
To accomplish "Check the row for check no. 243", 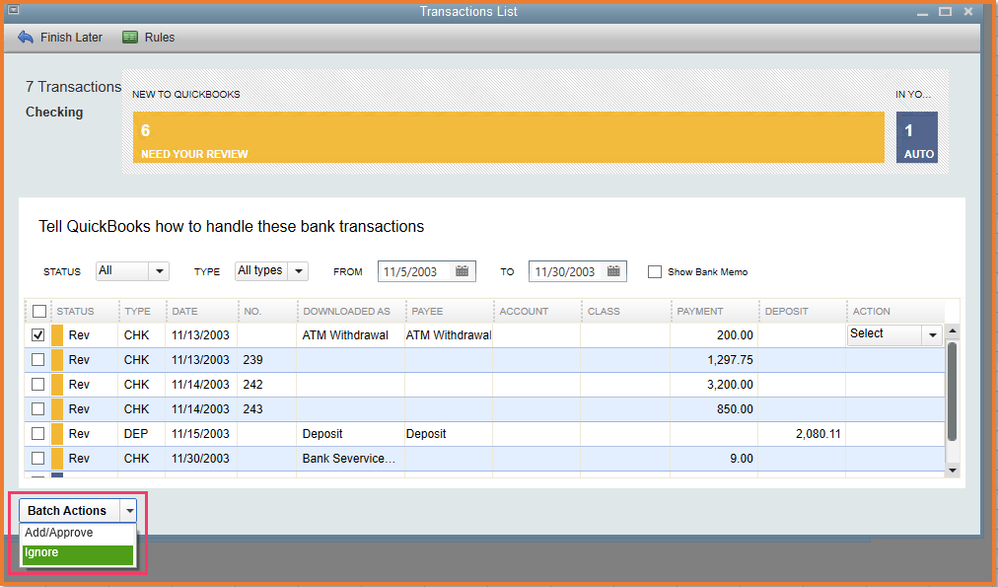I will coord(38,409).
